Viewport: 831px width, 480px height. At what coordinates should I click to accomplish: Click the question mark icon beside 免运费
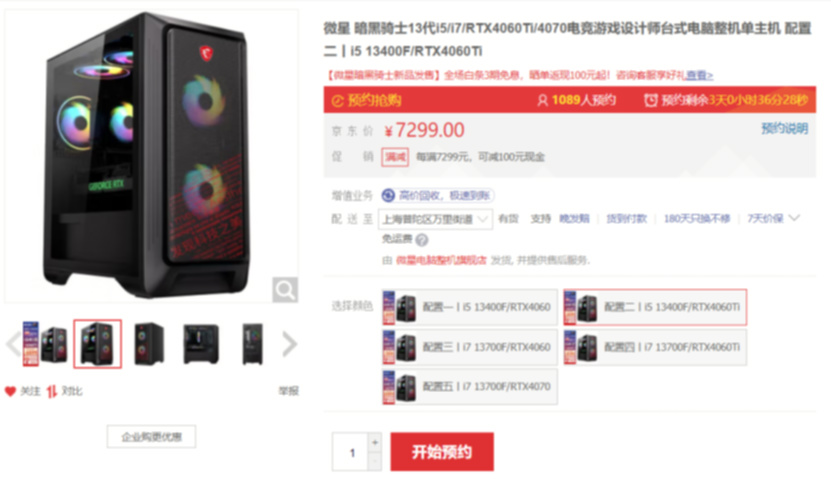(422, 240)
